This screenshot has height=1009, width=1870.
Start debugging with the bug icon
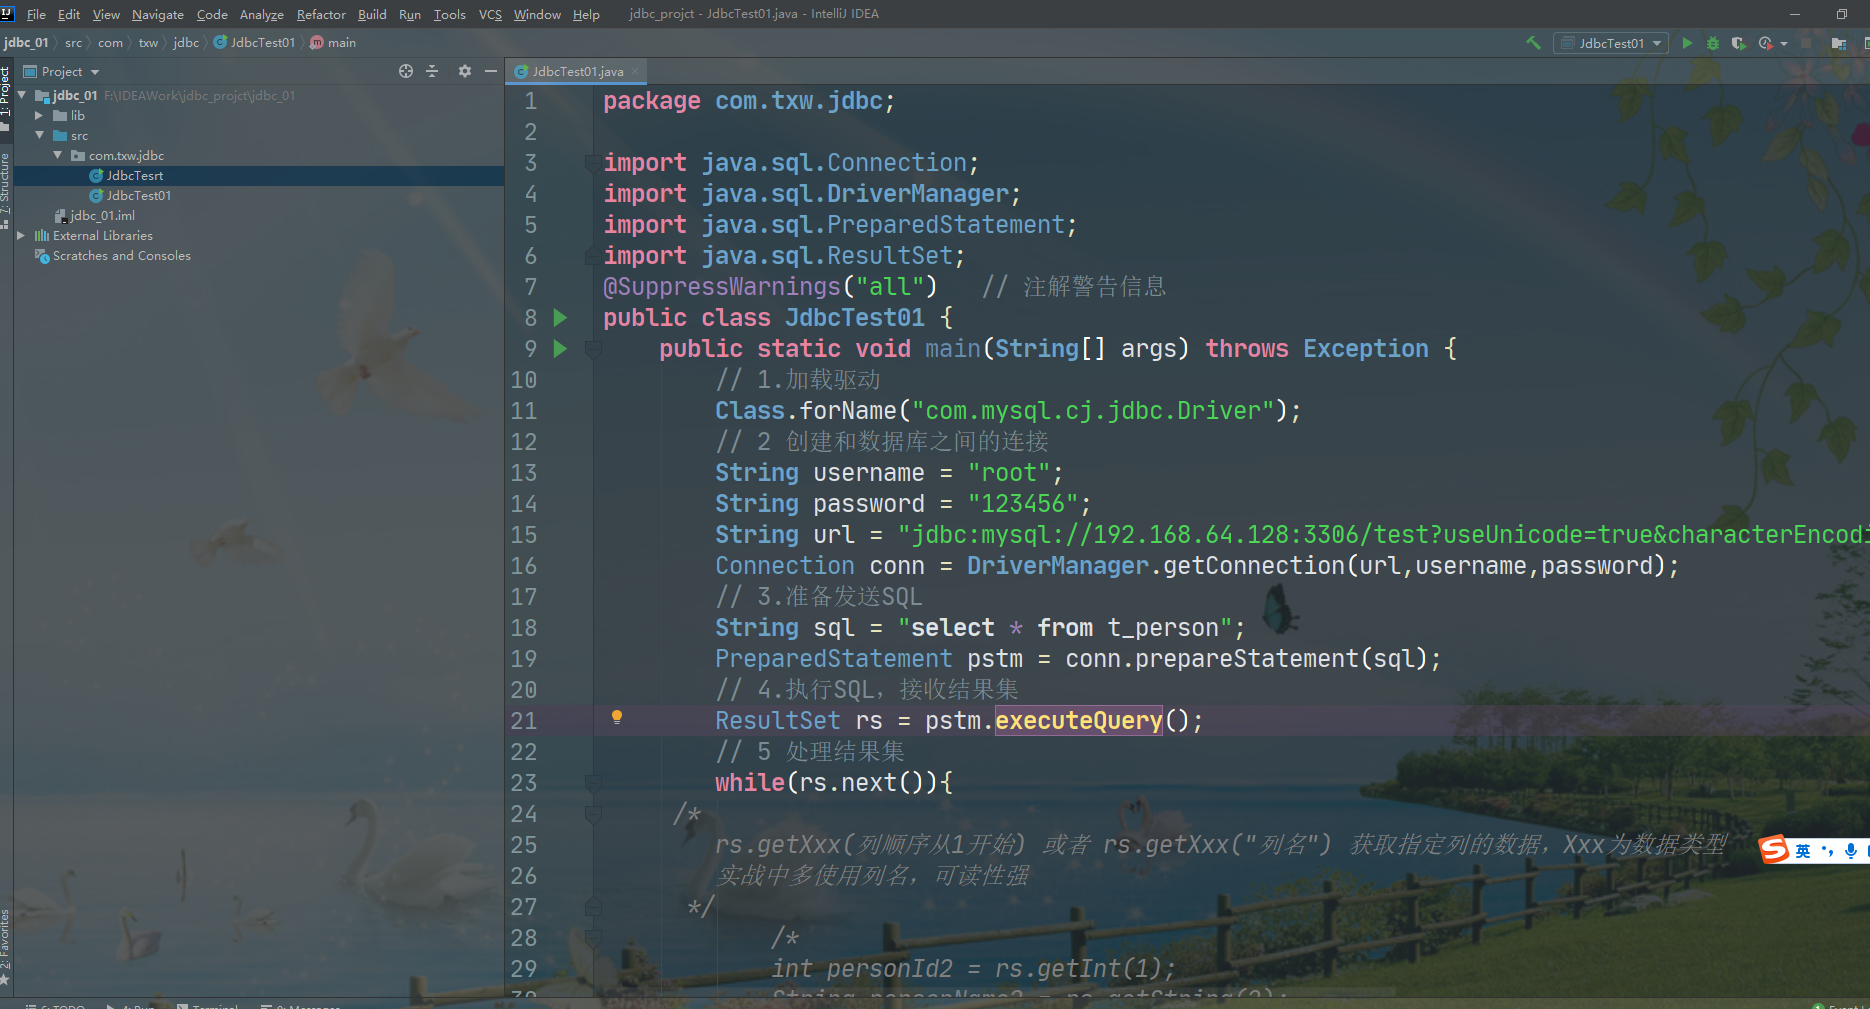tap(1712, 43)
